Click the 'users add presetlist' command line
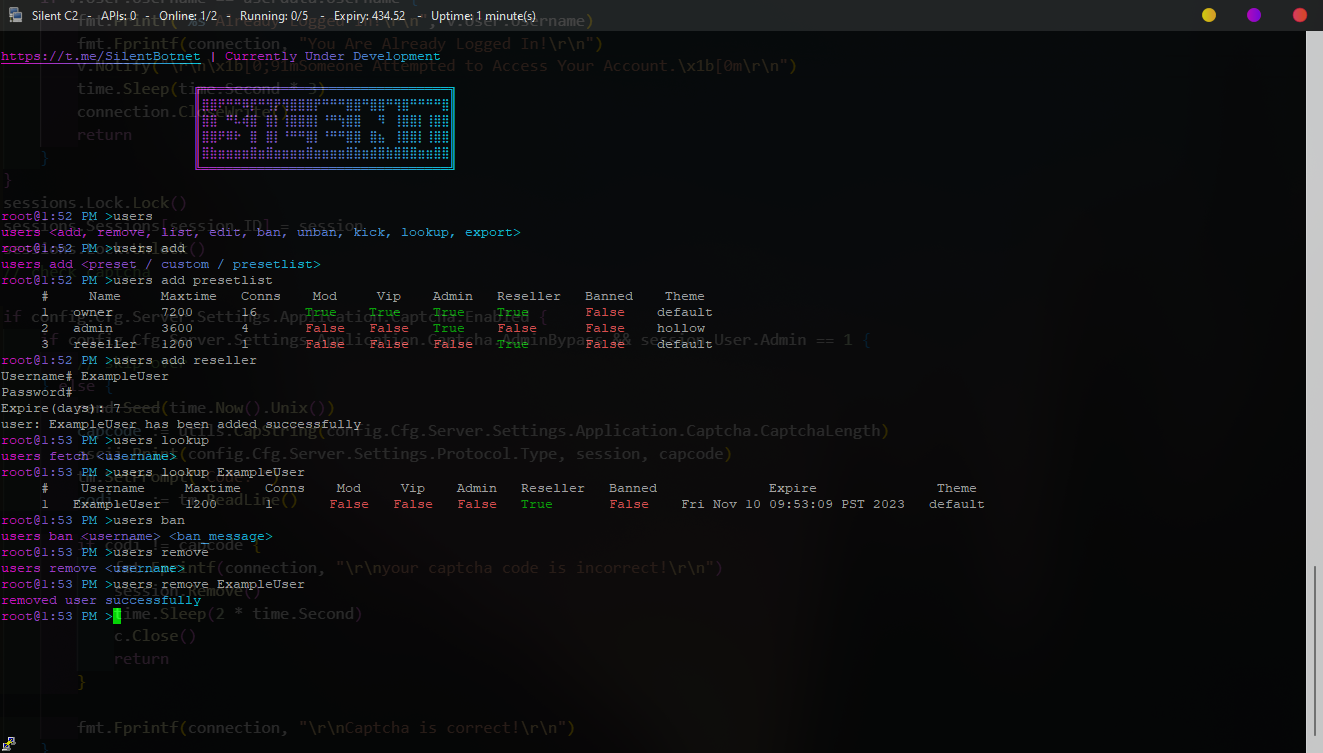This screenshot has width=1323, height=753. tap(137, 280)
